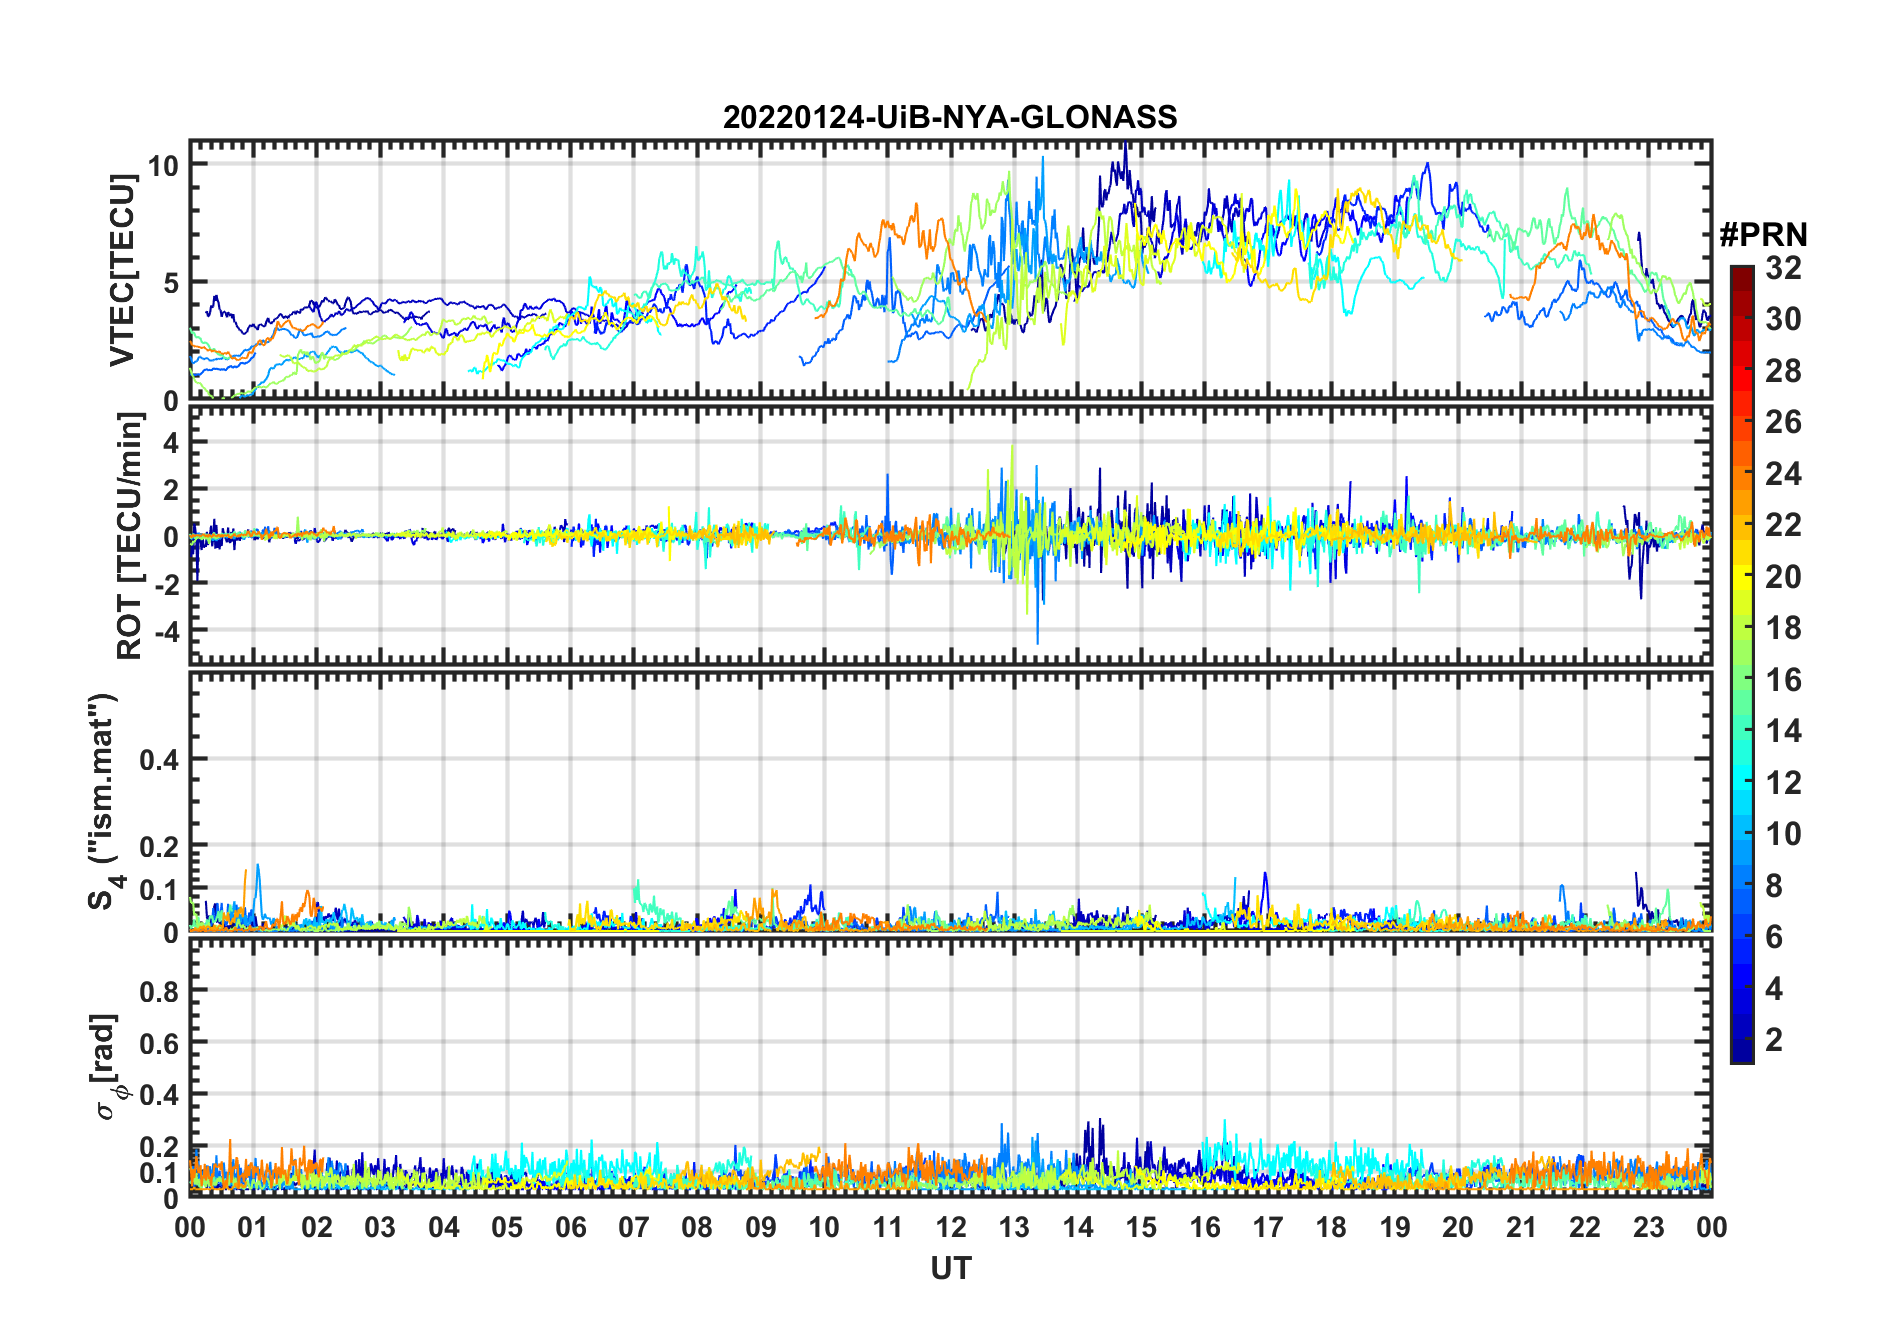Click UT axis tick label 09

pos(761,1227)
